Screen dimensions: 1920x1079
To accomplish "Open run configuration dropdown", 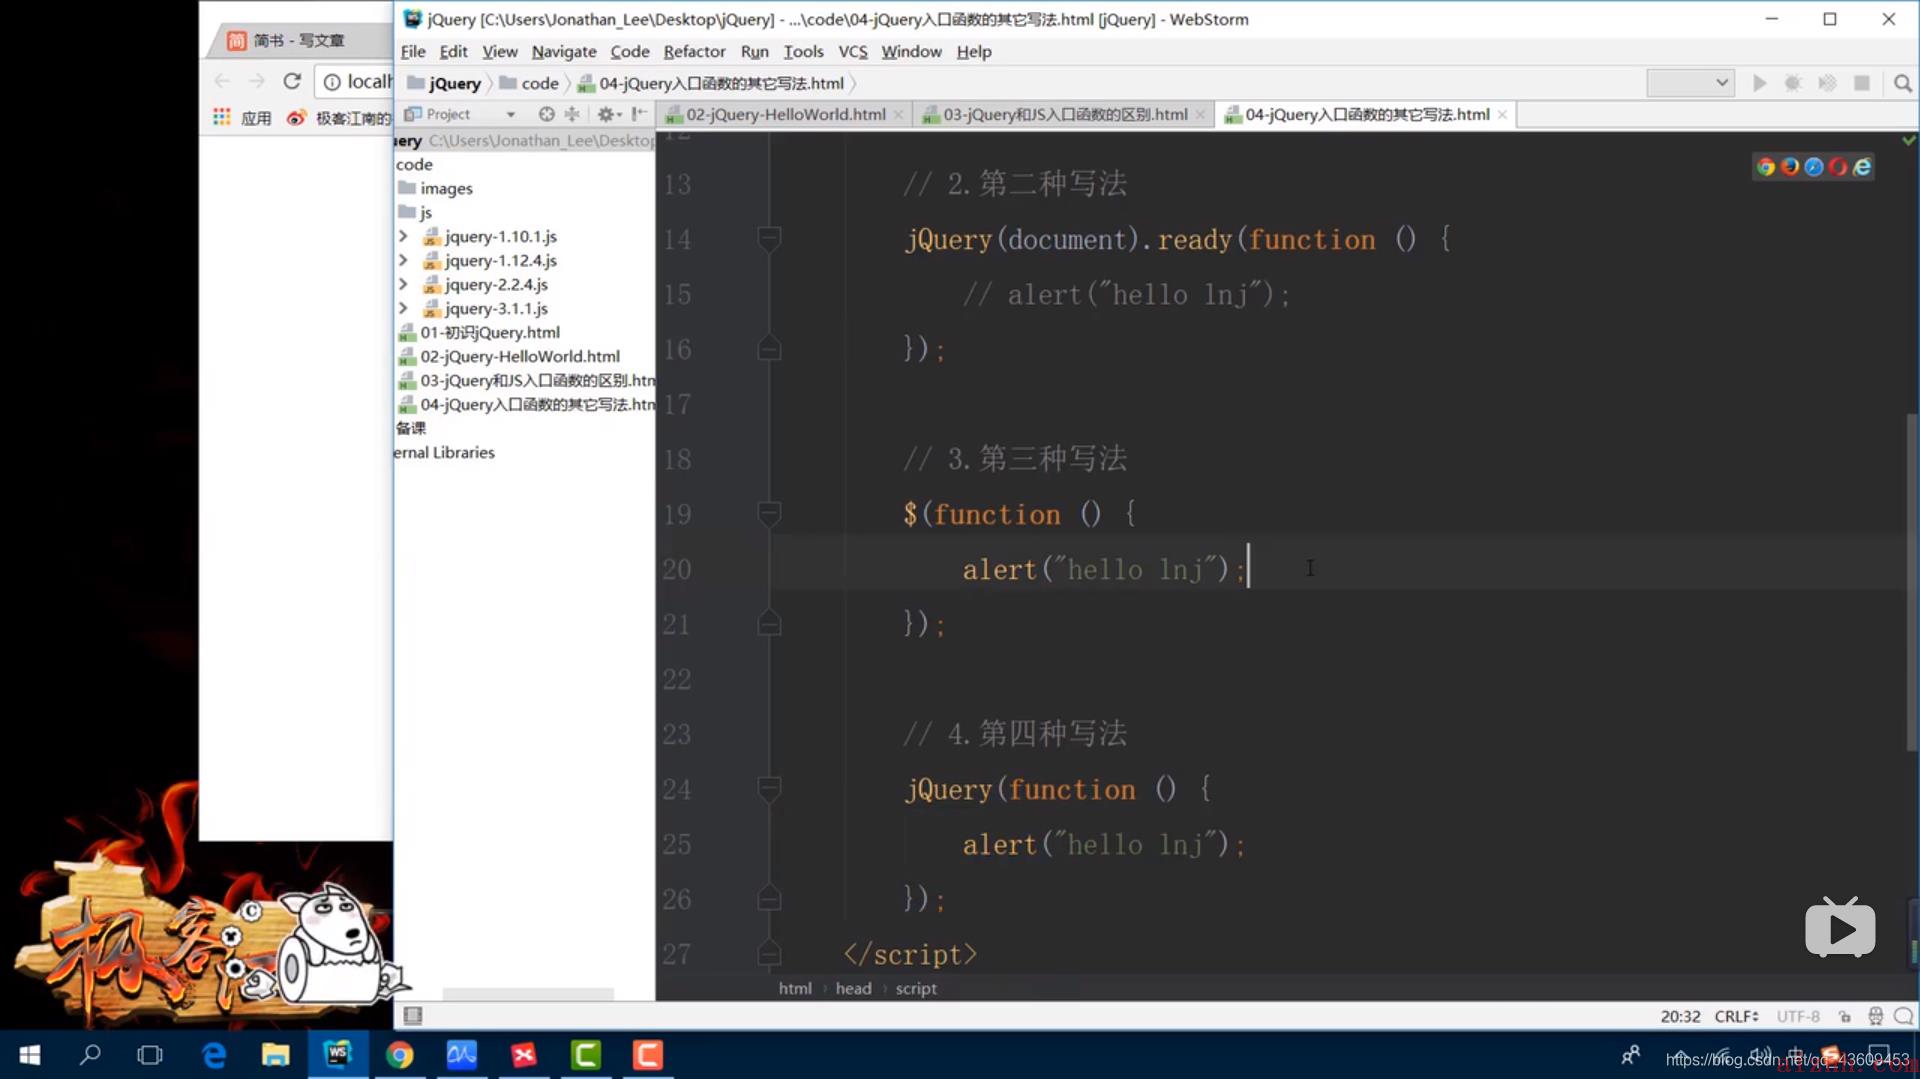I will coord(1690,83).
